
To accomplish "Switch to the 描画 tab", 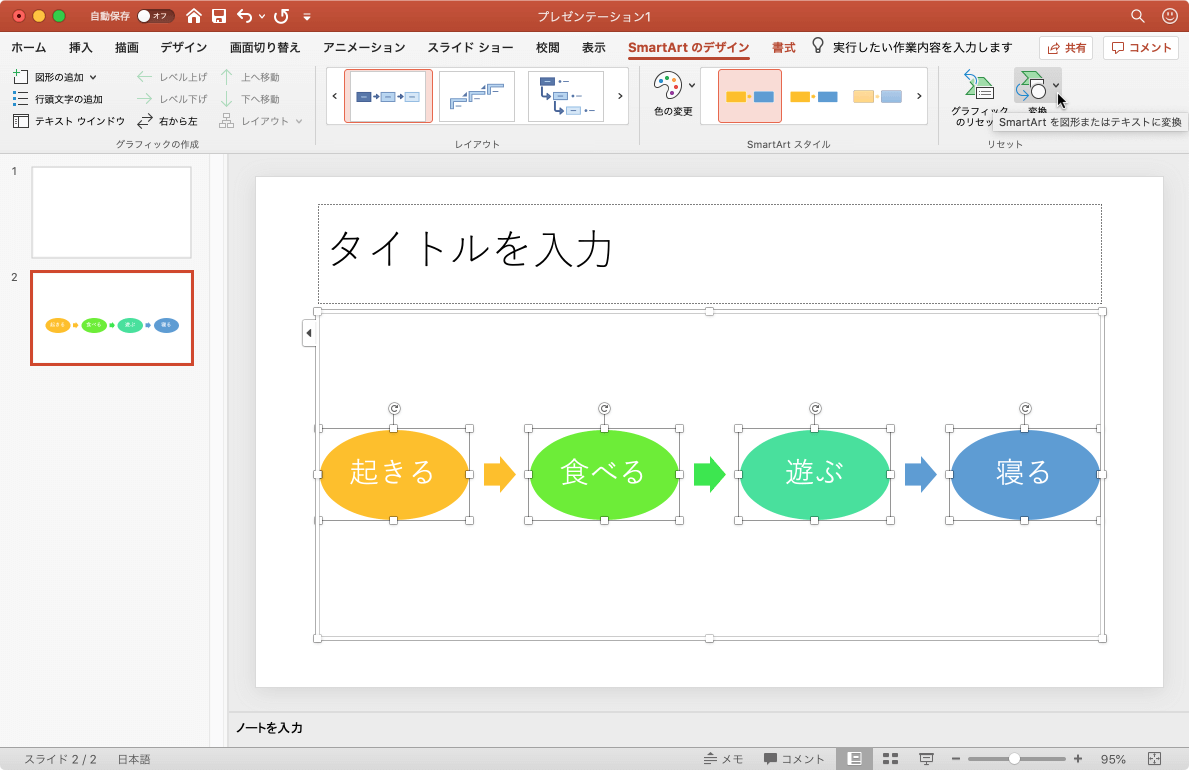I will tap(127, 48).
